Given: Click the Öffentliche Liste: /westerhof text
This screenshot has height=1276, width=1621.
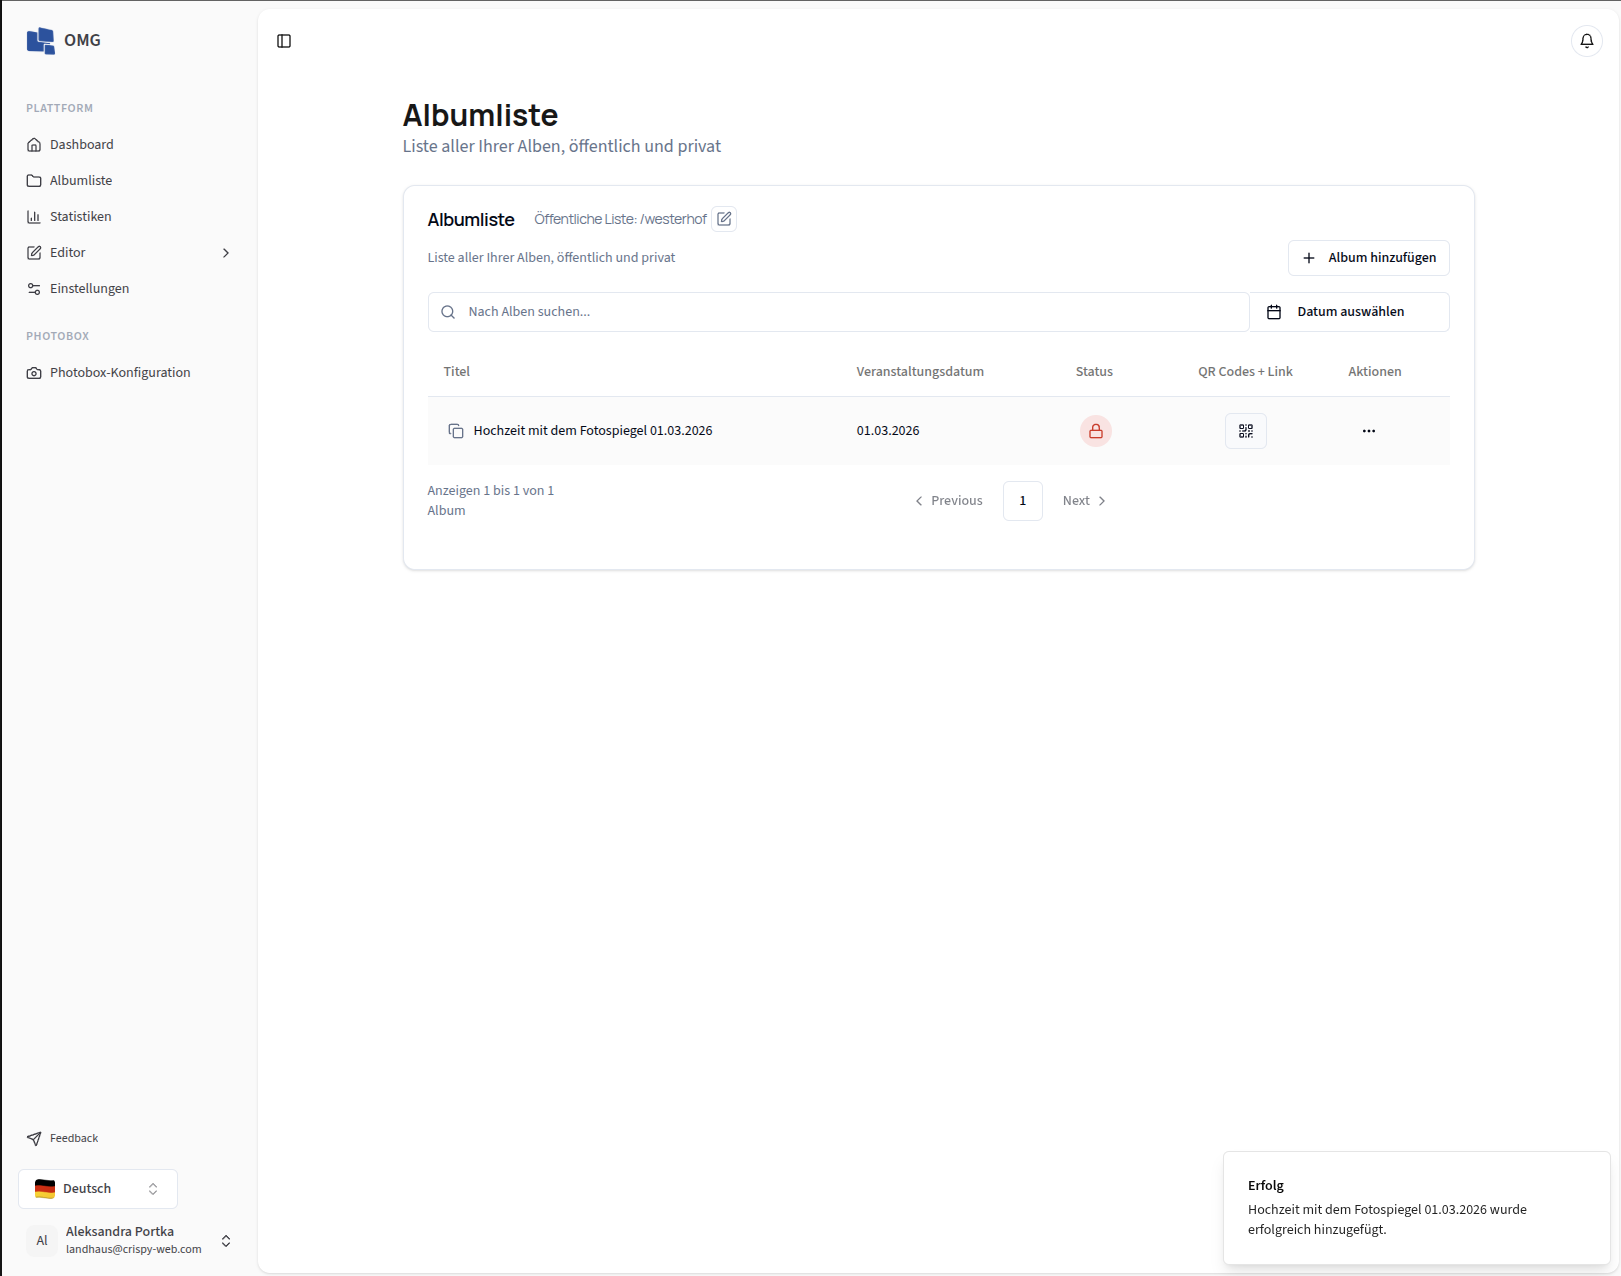Looking at the screenshot, I should point(620,219).
